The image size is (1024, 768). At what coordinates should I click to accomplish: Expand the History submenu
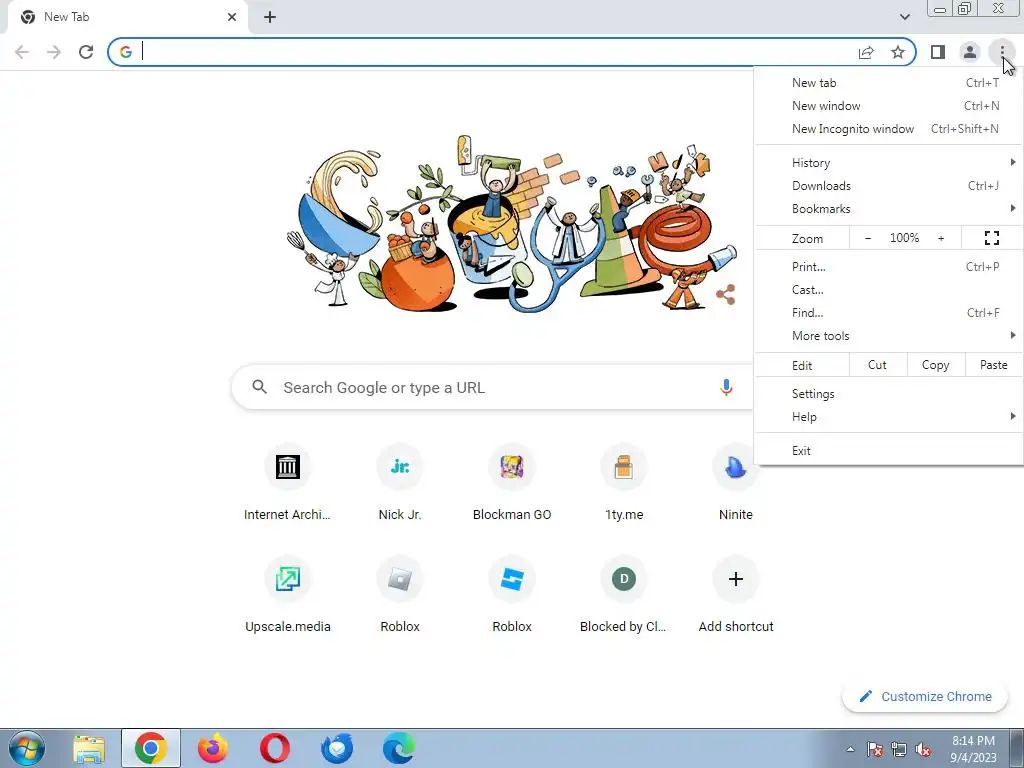click(889, 163)
